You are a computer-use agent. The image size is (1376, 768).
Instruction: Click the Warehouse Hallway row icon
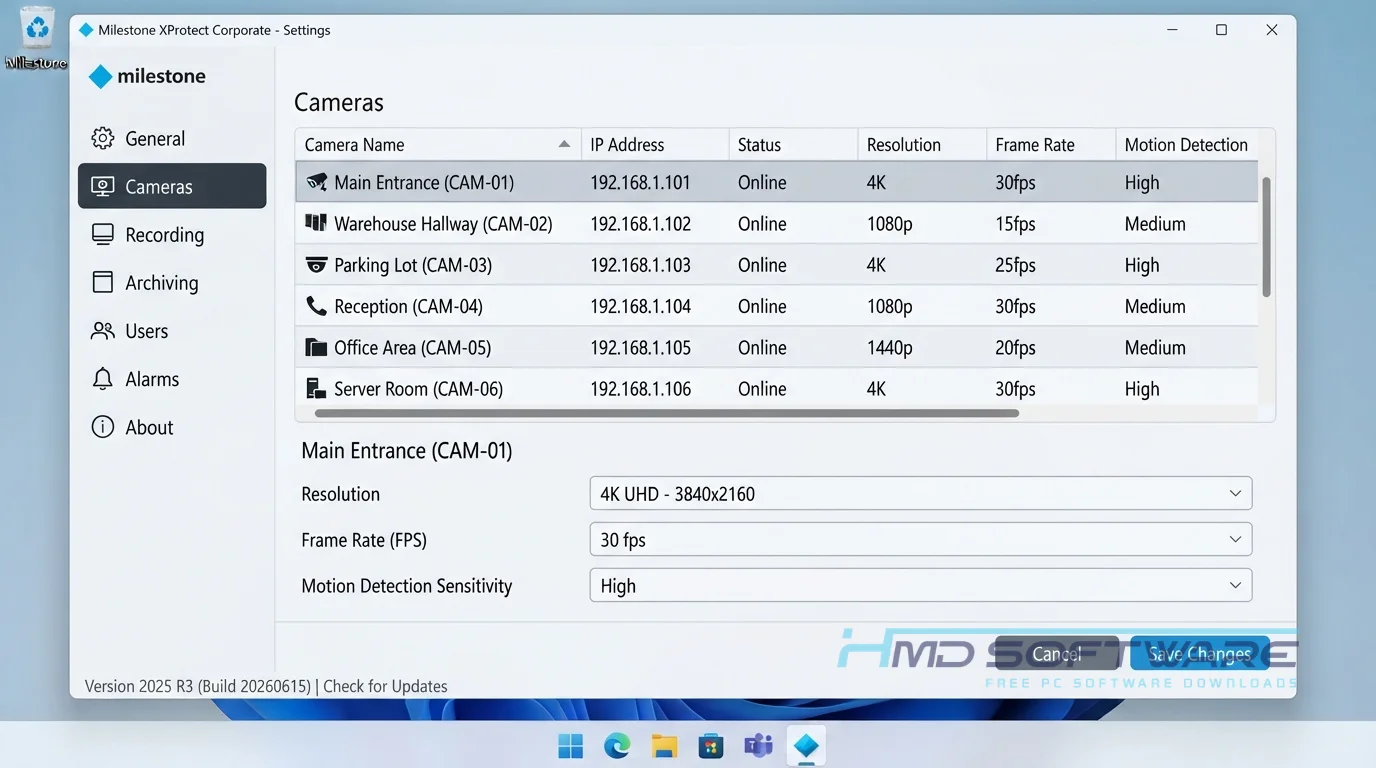(x=316, y=223)
